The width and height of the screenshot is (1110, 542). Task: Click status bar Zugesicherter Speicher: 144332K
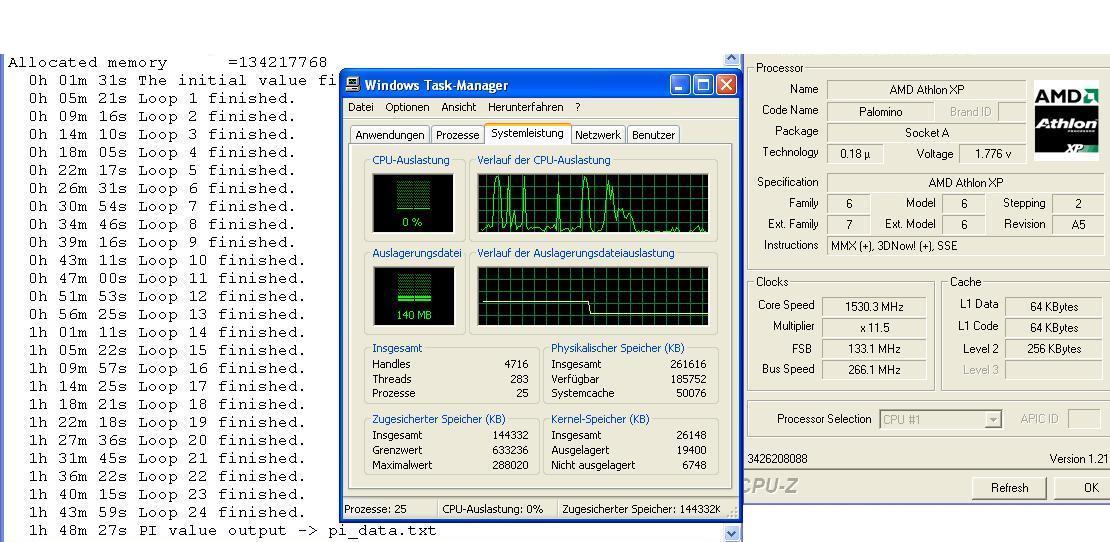(x=641, y=509)
